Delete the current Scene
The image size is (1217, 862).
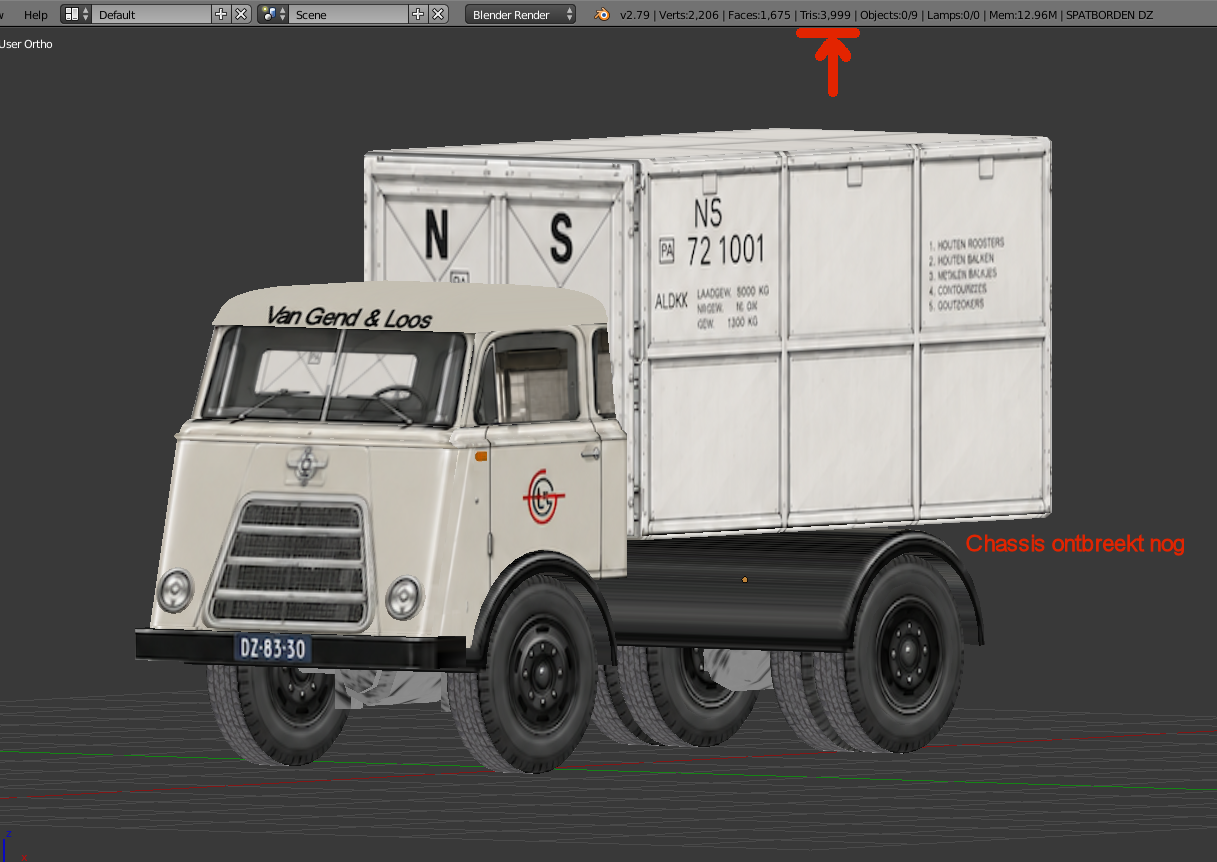coord(438,14)
